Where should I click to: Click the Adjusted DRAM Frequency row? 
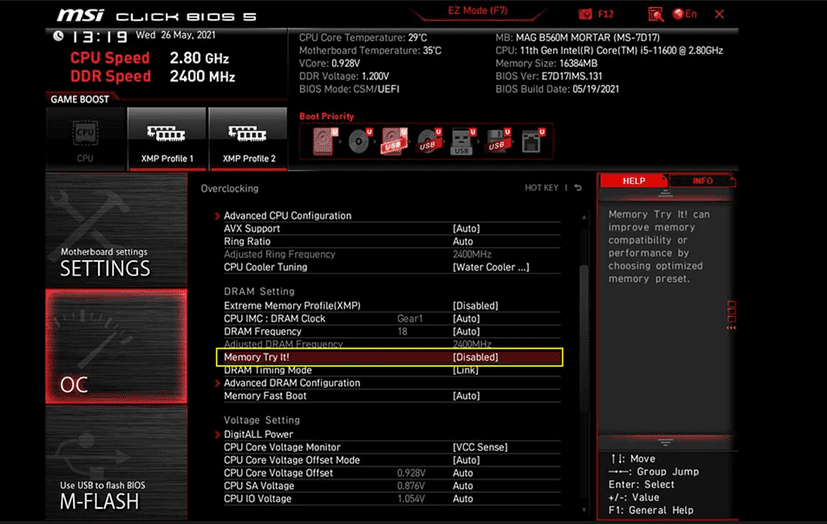[x=391, y=344]
